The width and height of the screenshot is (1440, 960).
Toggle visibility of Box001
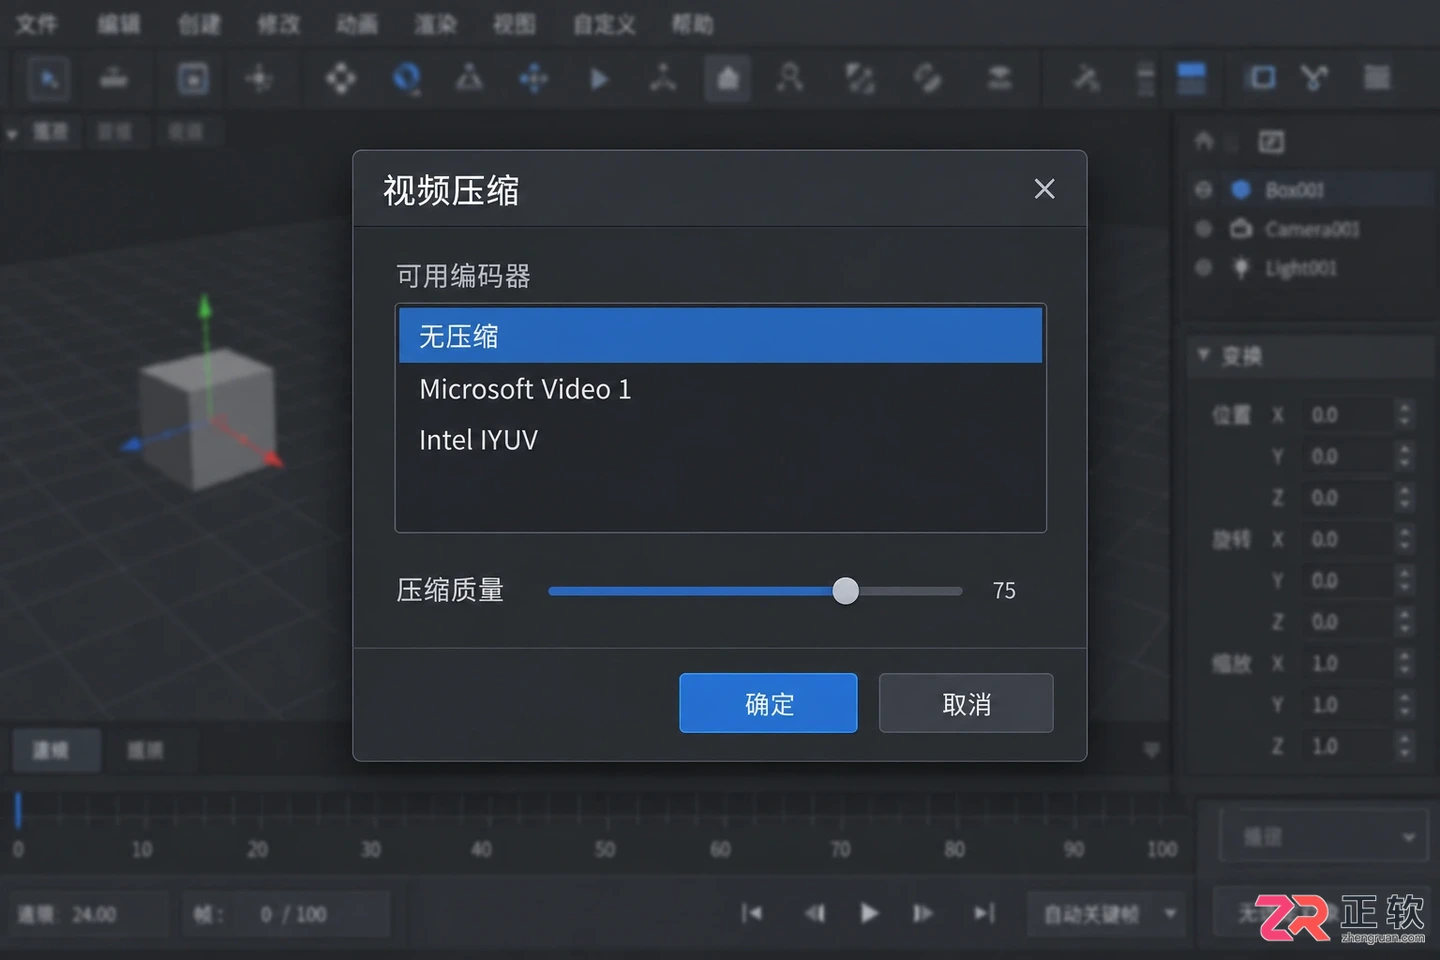click(x=1203, y=189)
